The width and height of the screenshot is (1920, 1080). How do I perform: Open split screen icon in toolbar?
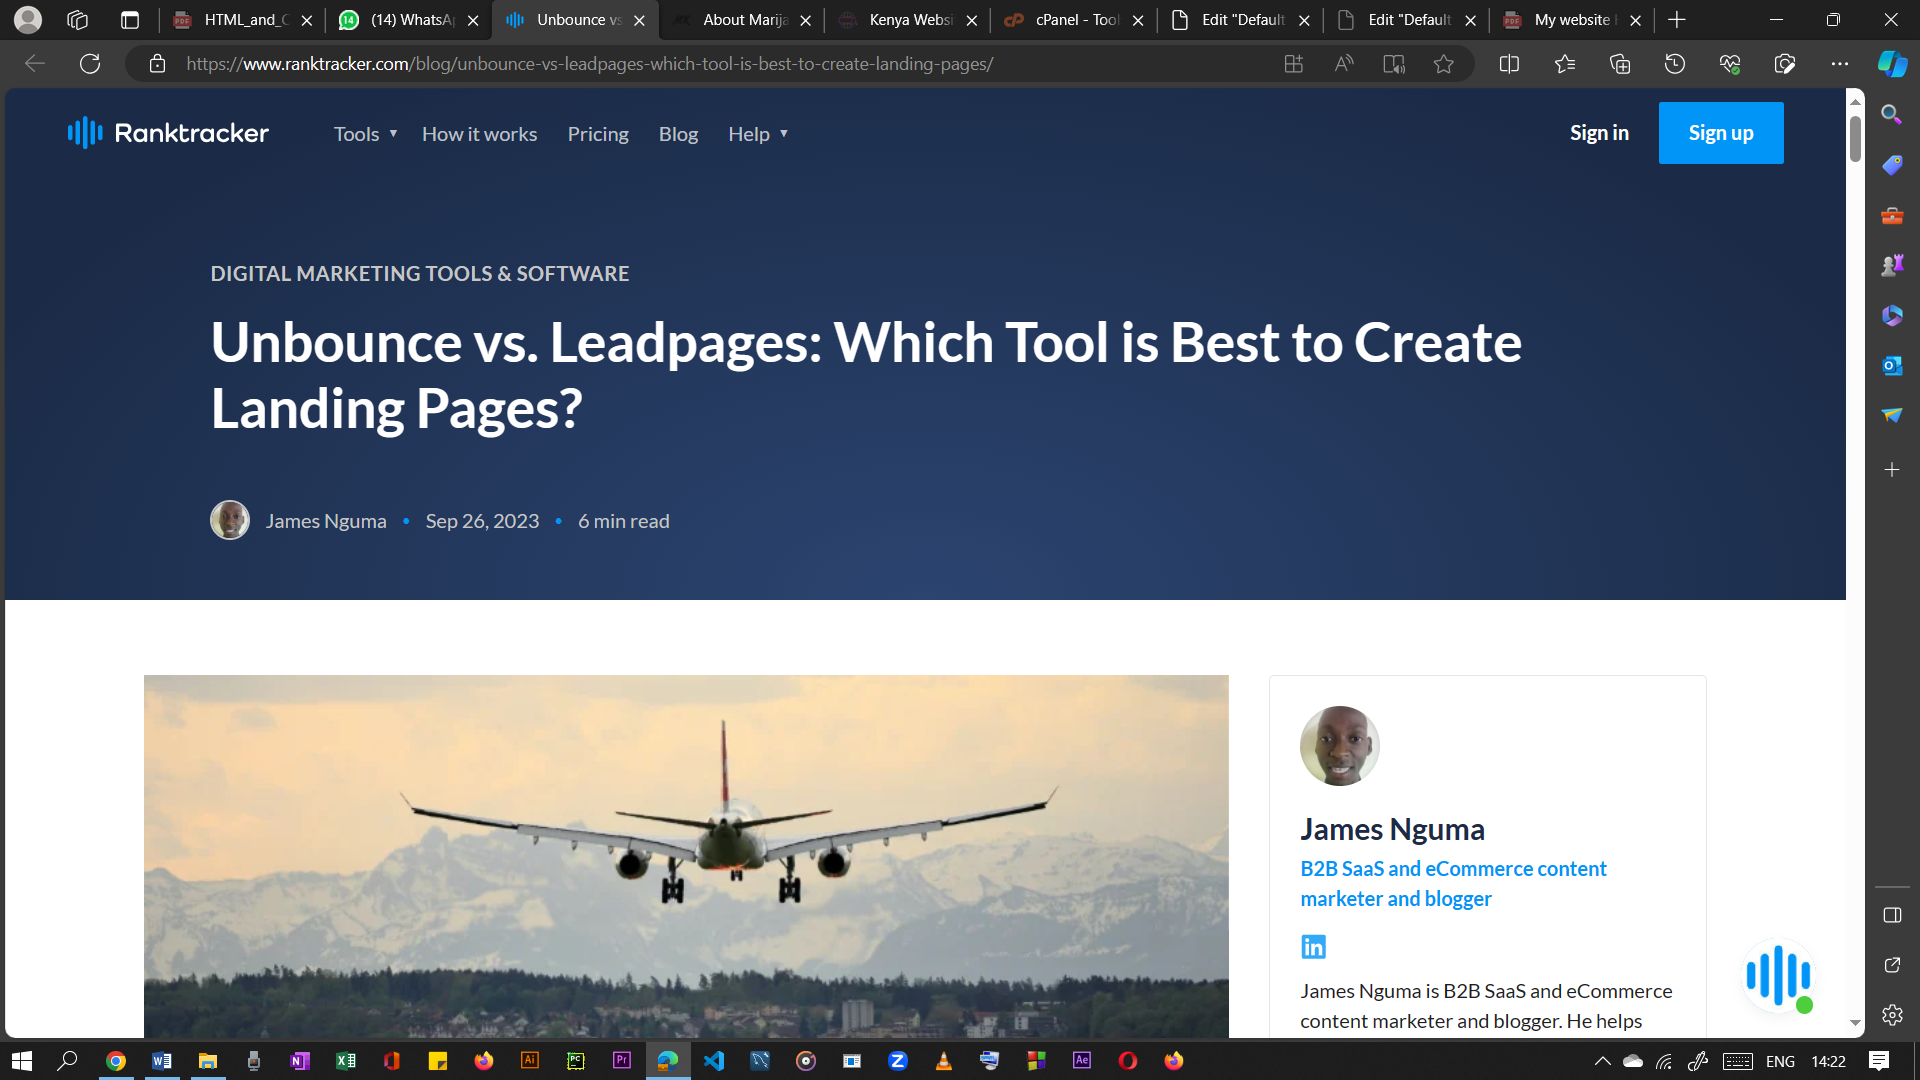[x=1509, y=64]
